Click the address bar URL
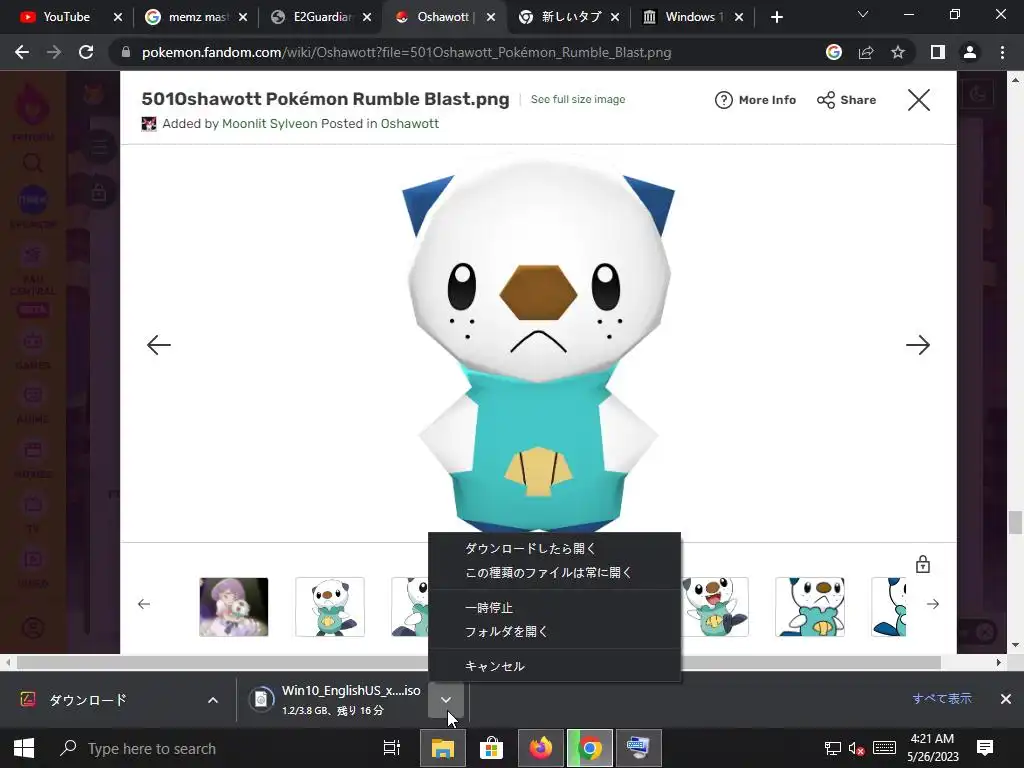The image size is (1024, 768). (x=406, y=52)
